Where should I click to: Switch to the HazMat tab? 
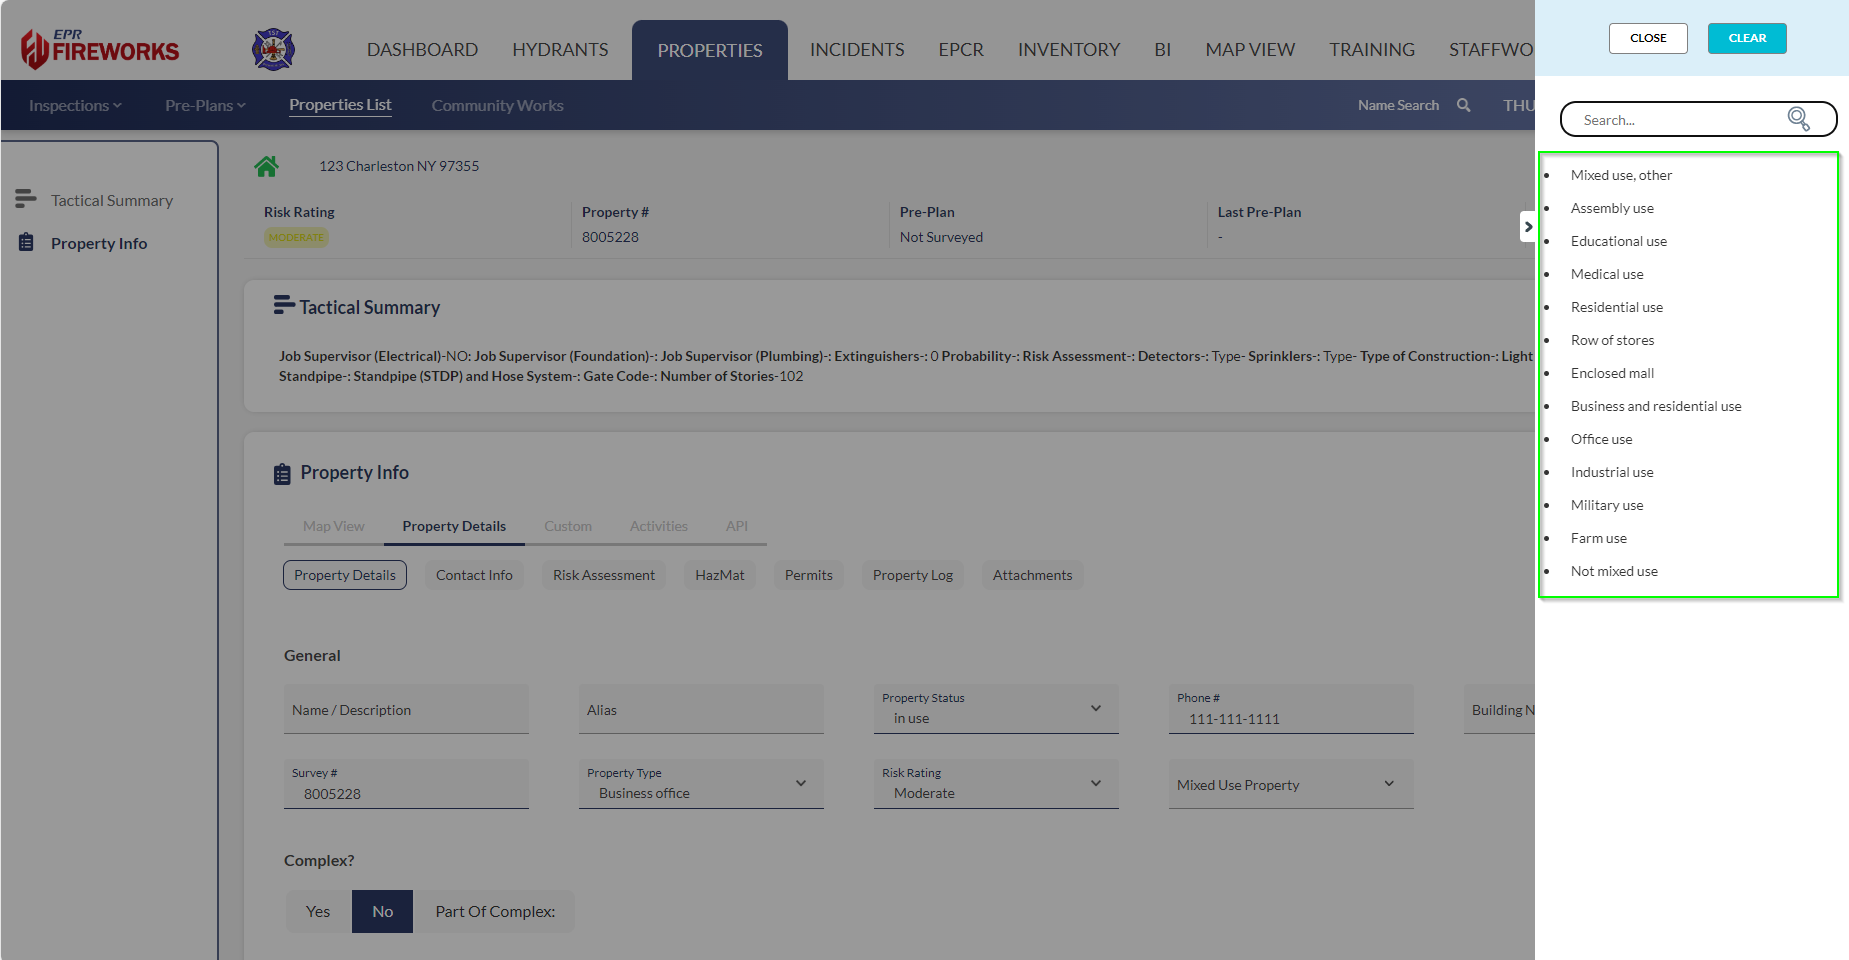point(719,575)
